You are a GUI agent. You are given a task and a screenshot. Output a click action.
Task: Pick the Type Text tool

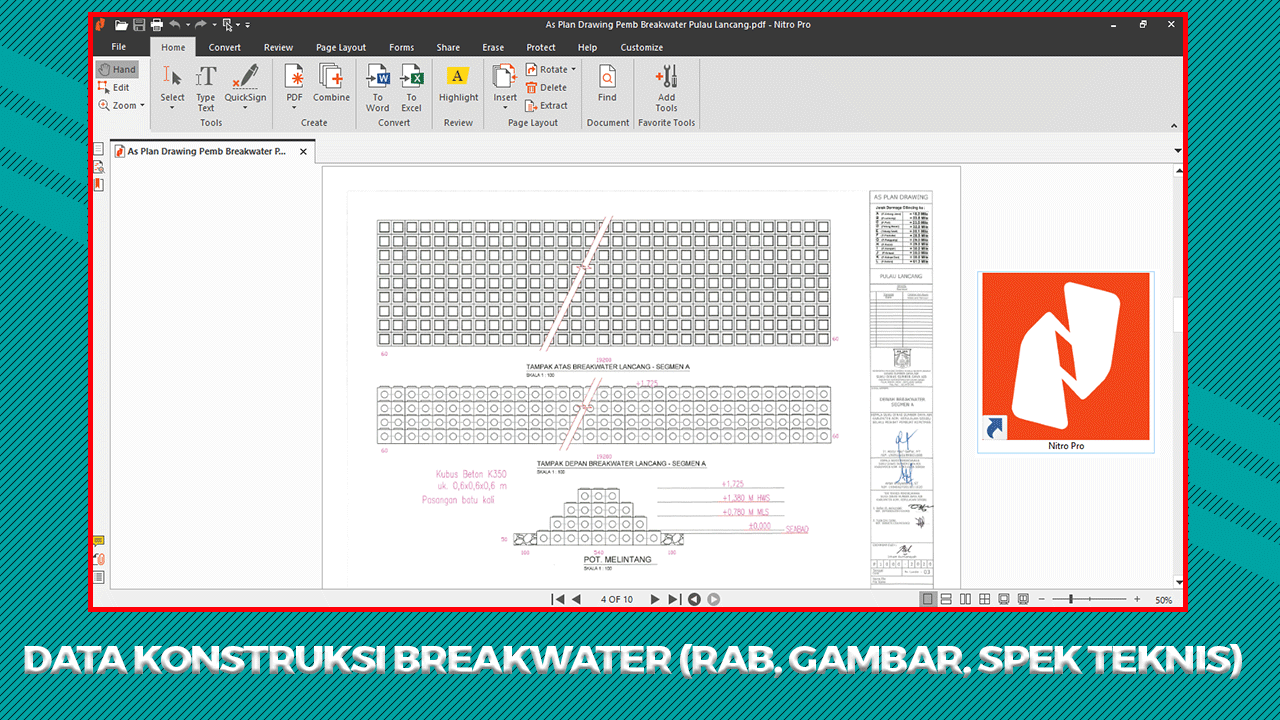pyautogui.click(x=206, y=86)
